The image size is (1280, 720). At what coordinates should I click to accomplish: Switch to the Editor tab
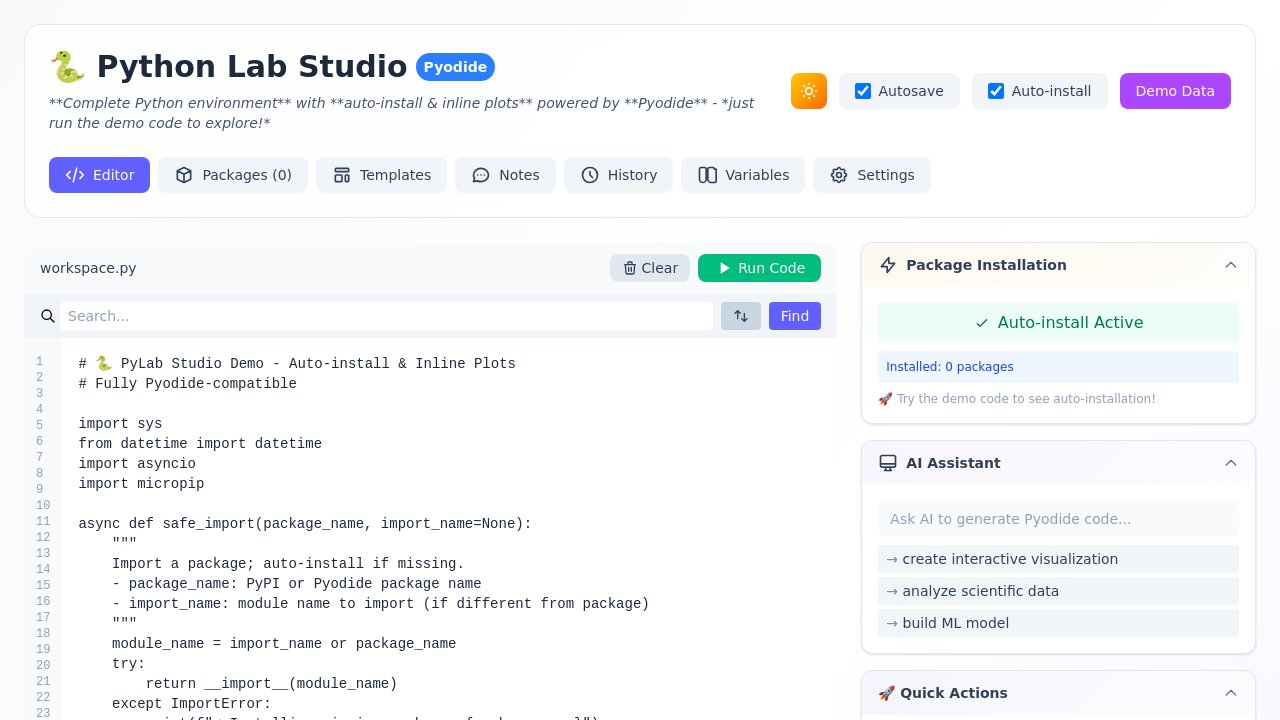99,175
